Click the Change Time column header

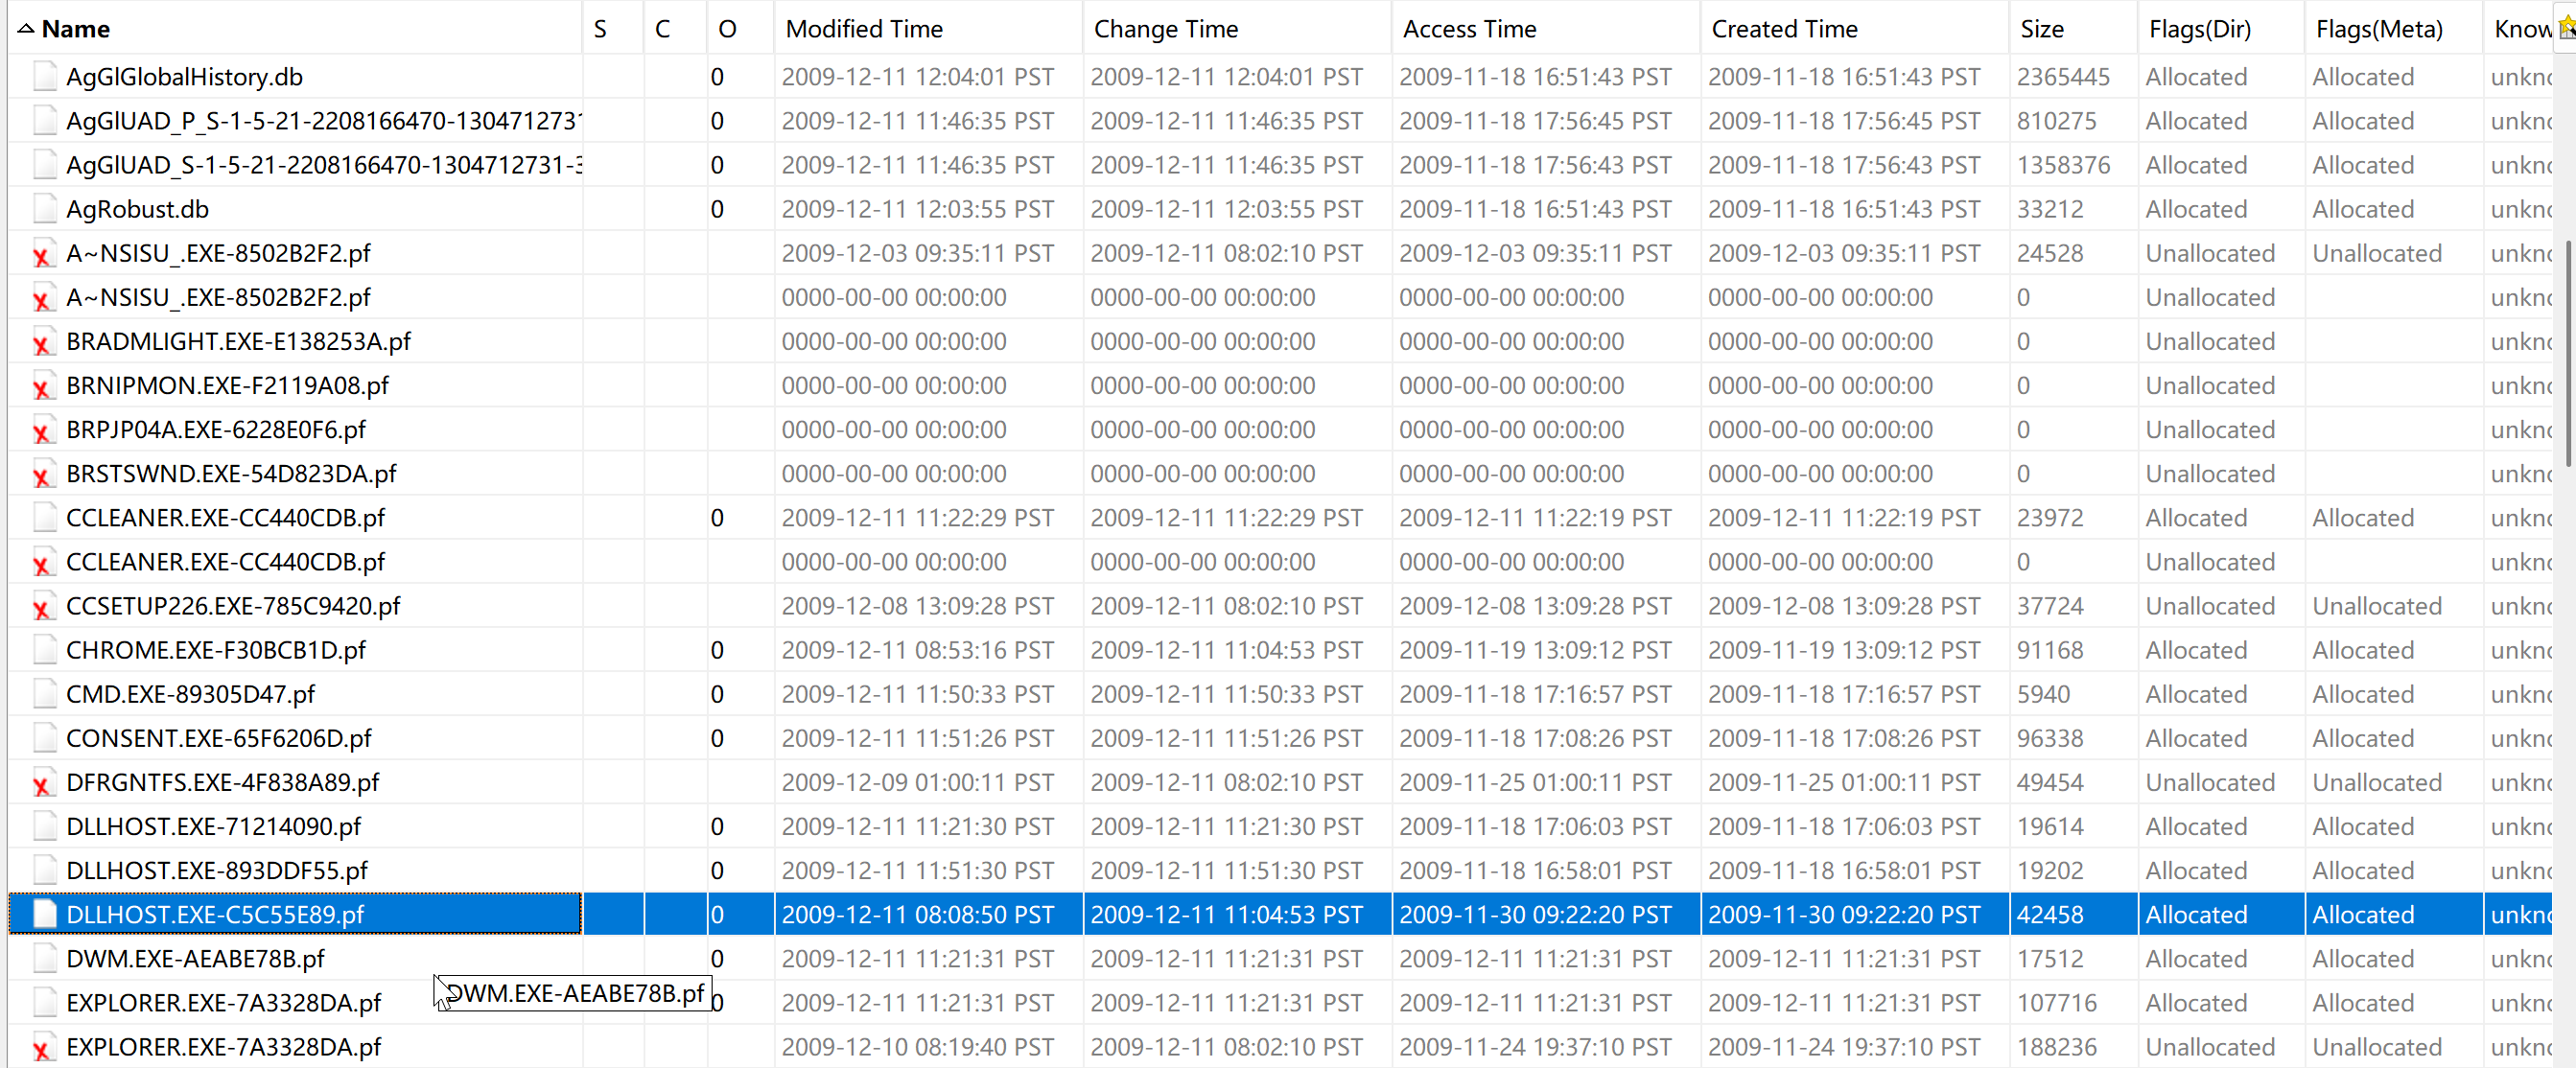(x=1165, y=29)
